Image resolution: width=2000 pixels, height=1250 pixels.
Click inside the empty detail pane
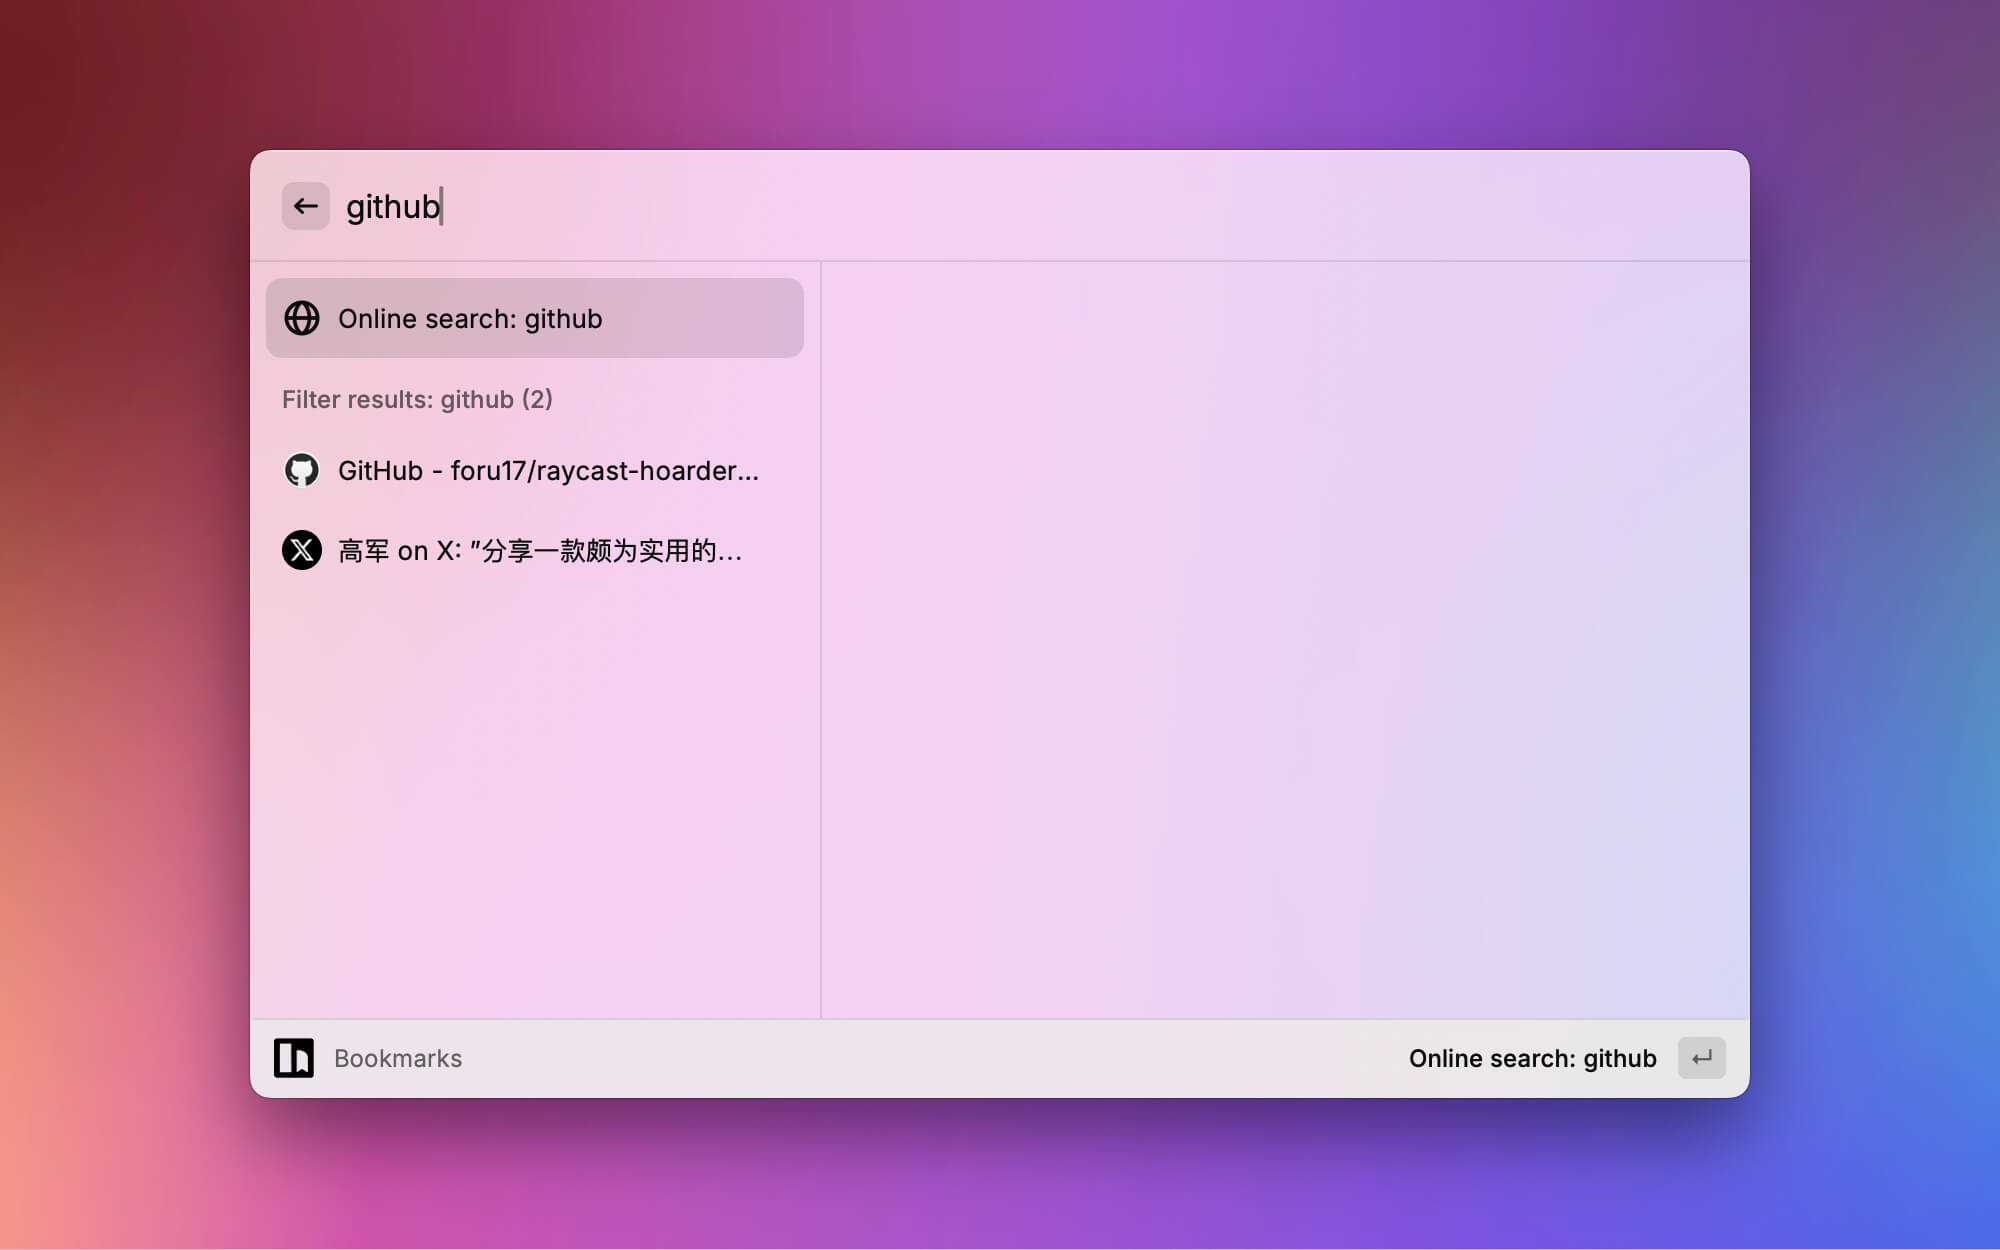[x=1285, y=640]
